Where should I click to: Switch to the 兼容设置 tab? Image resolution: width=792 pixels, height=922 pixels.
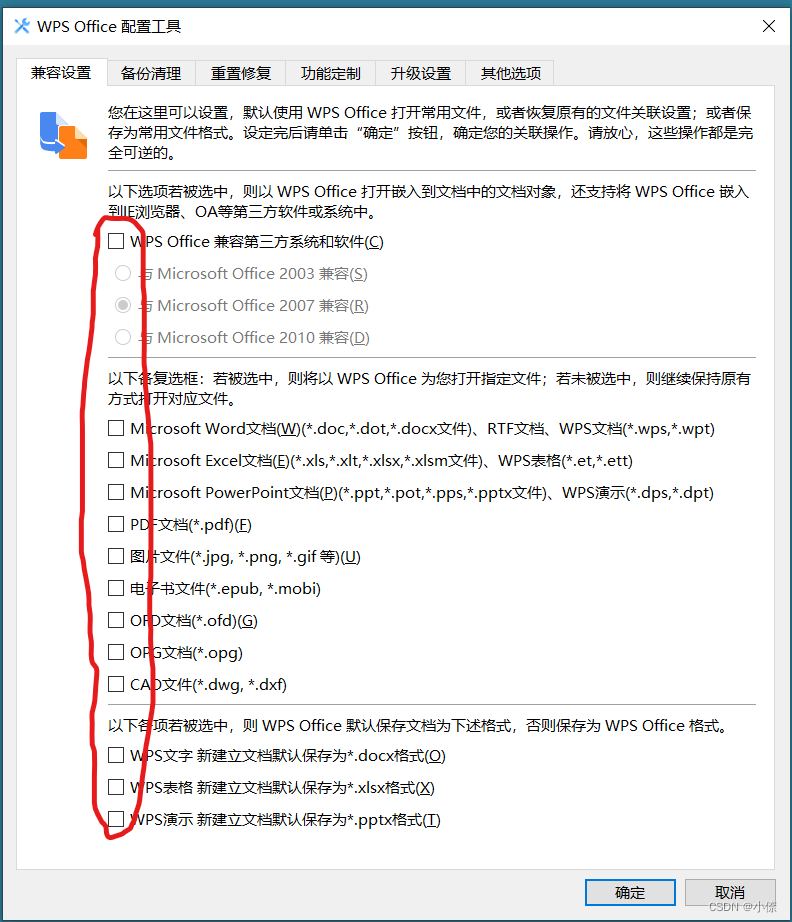[61, 73]
